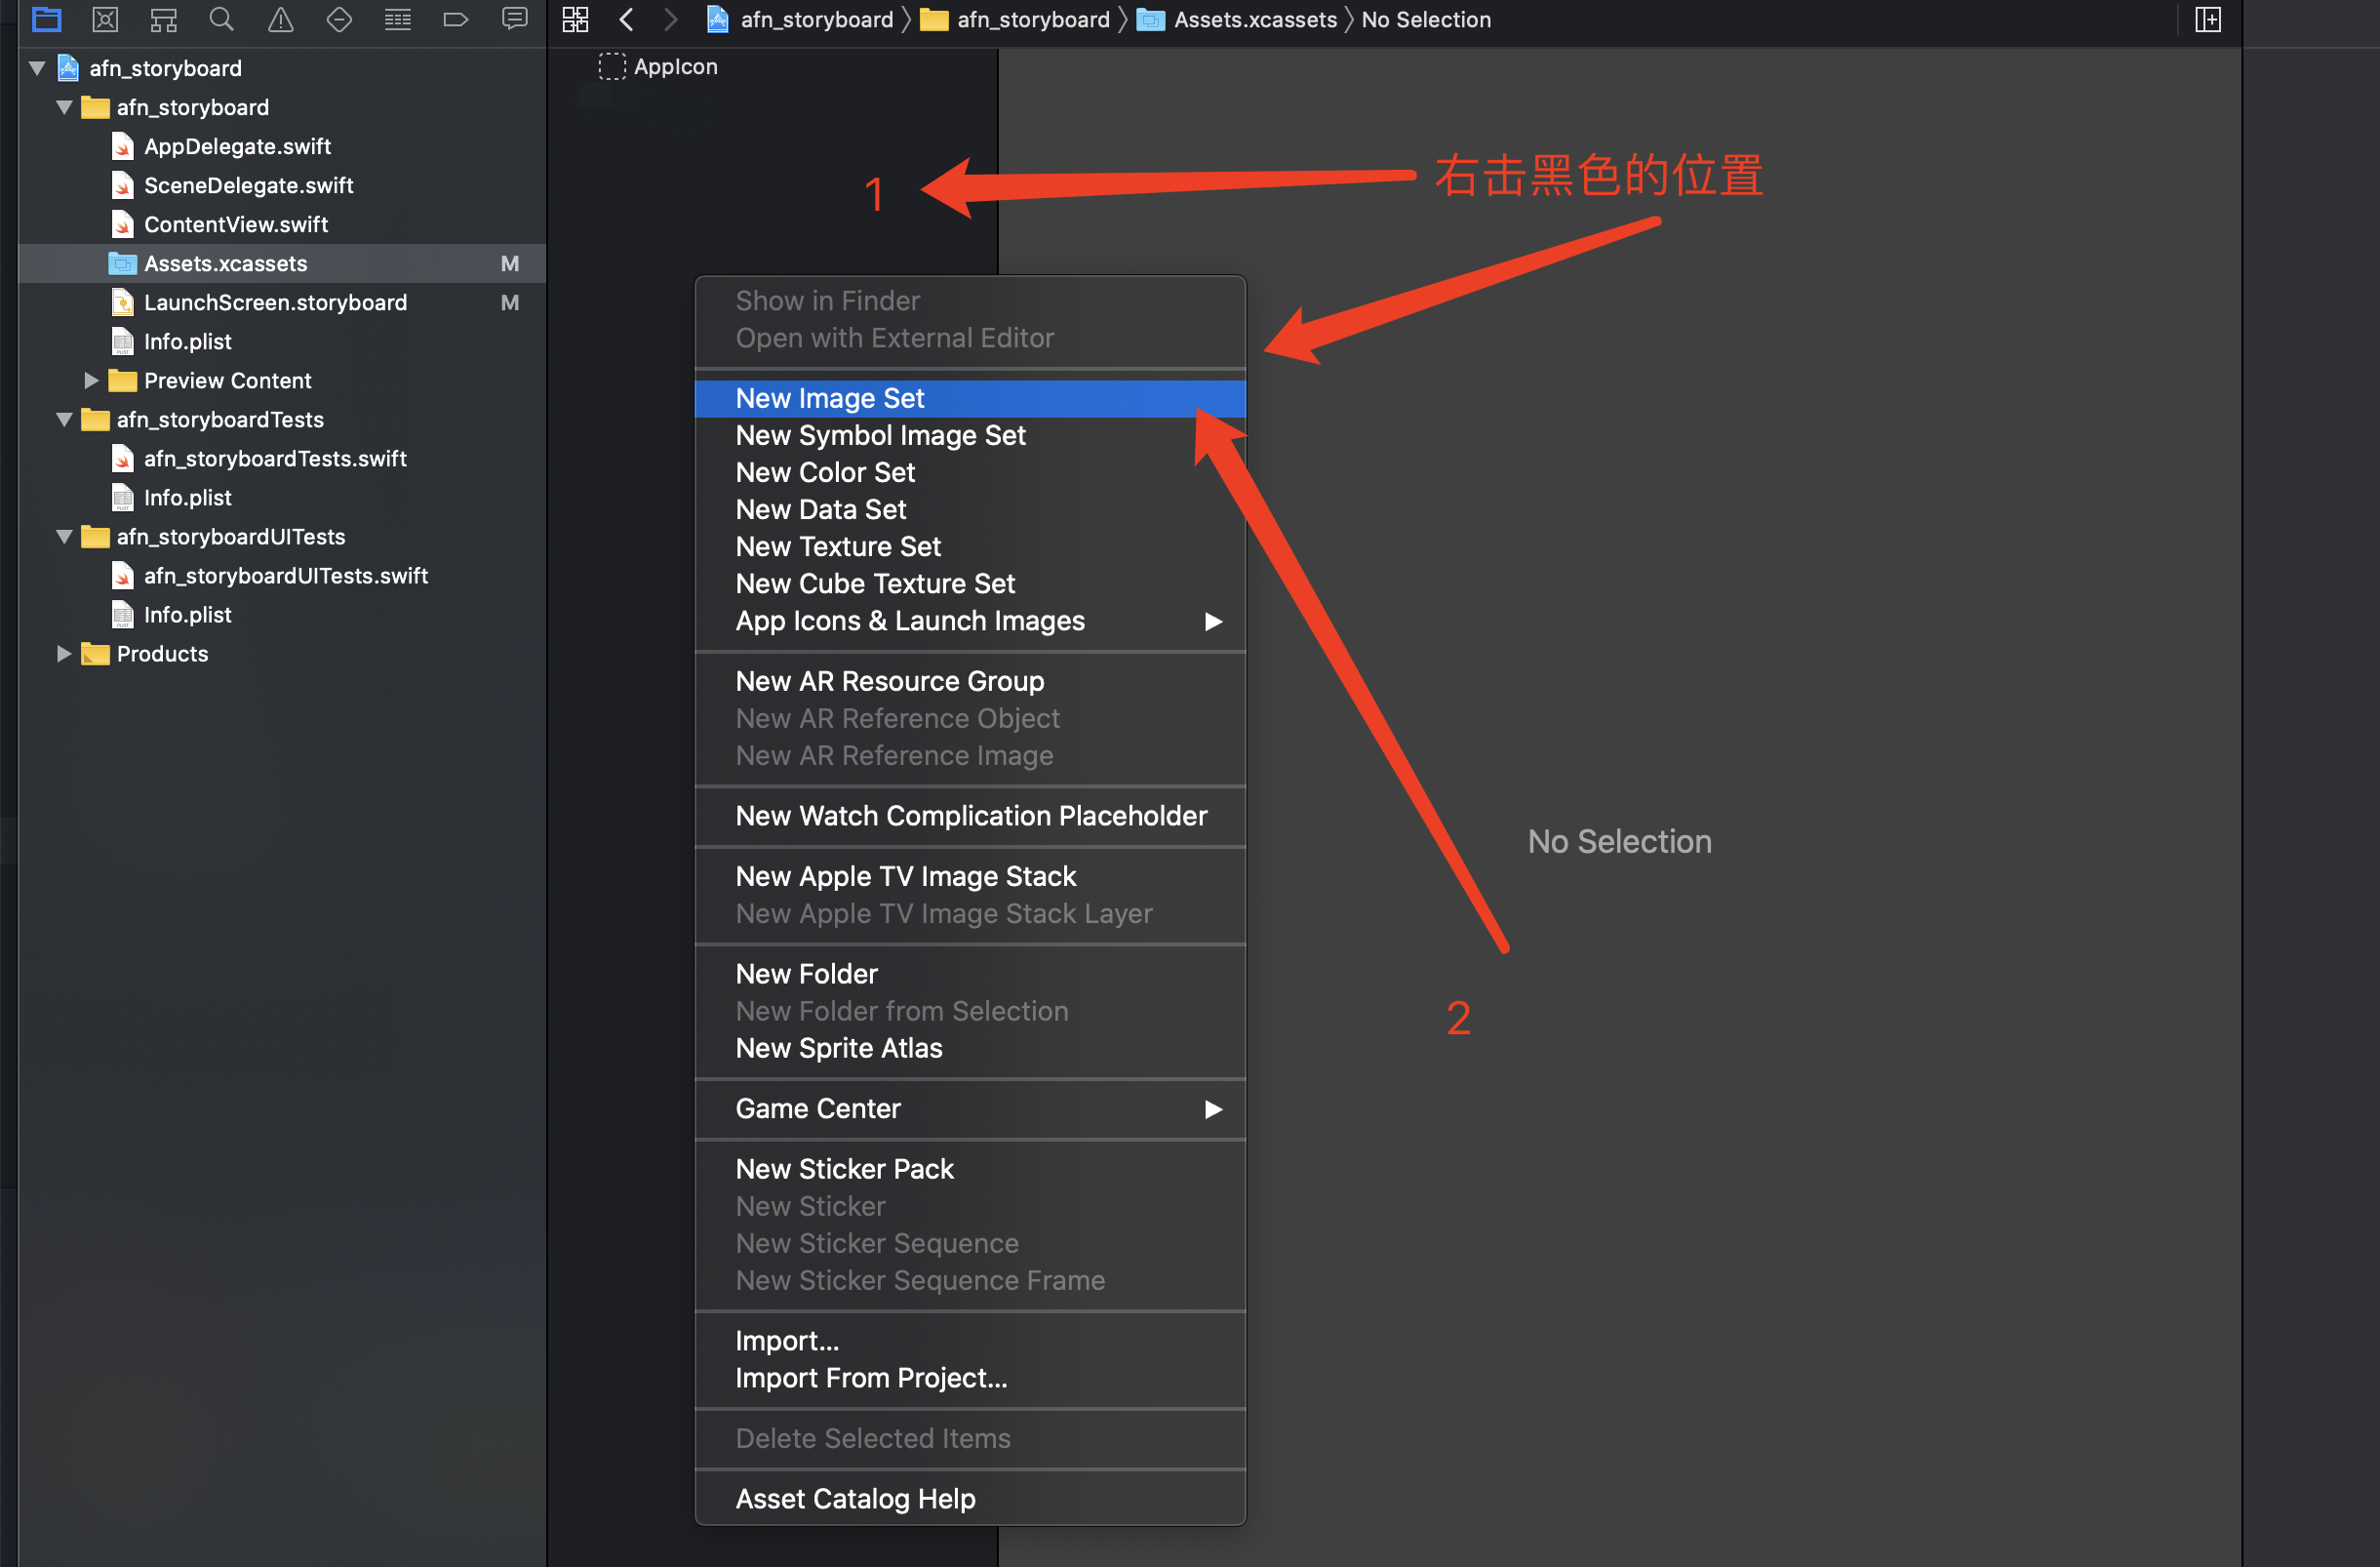2380x1567 pixels.
Task: Open the Game Center submenu
Action: pos(970,1108)
